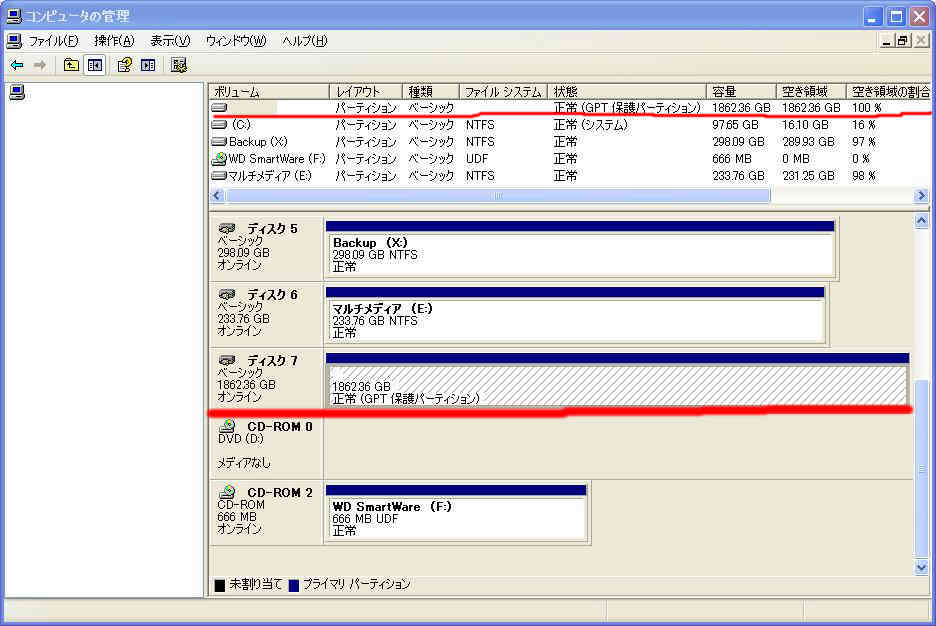The image size is (936, 626).
Task: Click the drive icon of マルチメディア (E:) row
Action: tap(220, 176)
